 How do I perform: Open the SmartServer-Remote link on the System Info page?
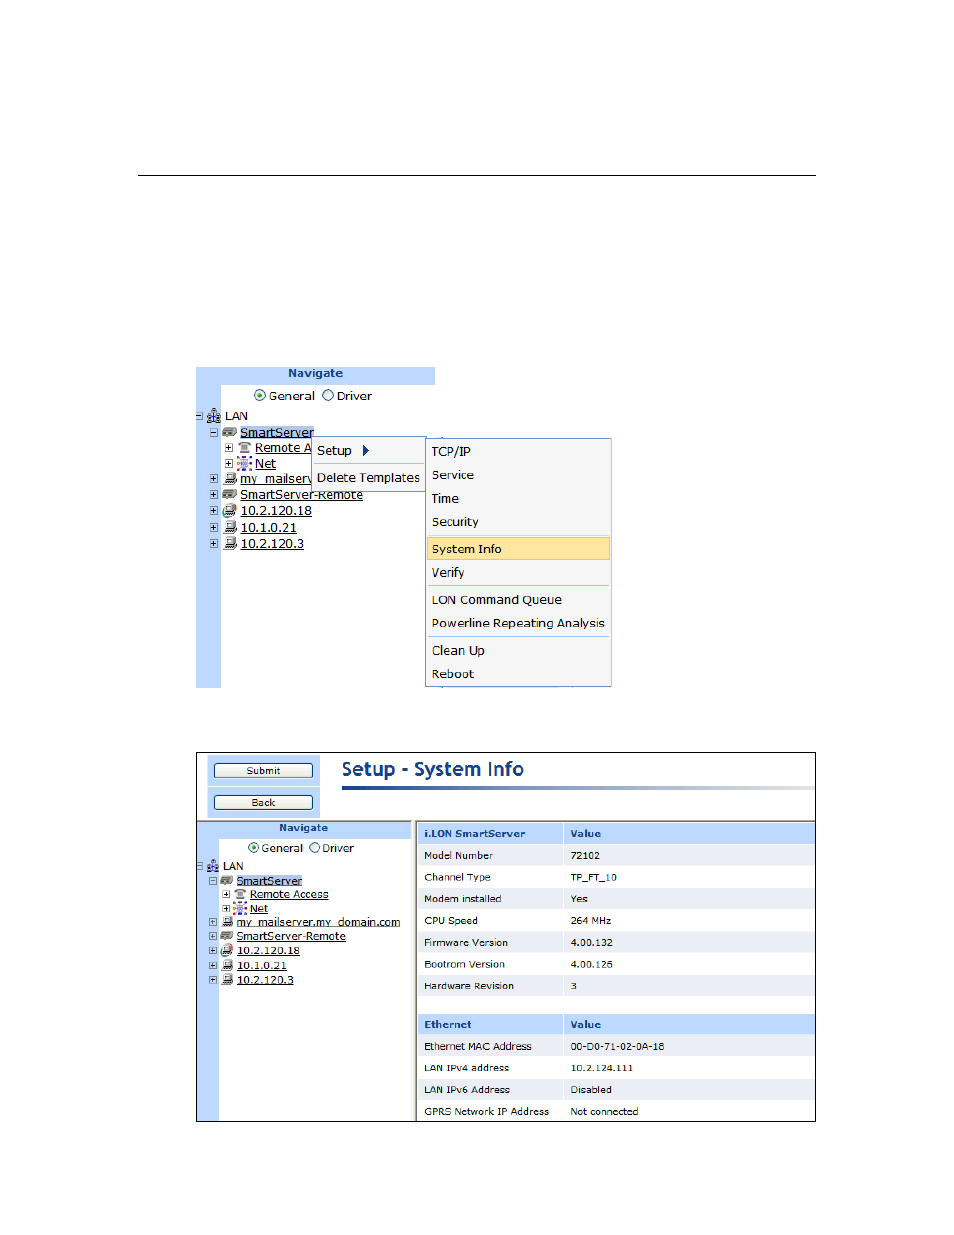(x=291, y=937)
